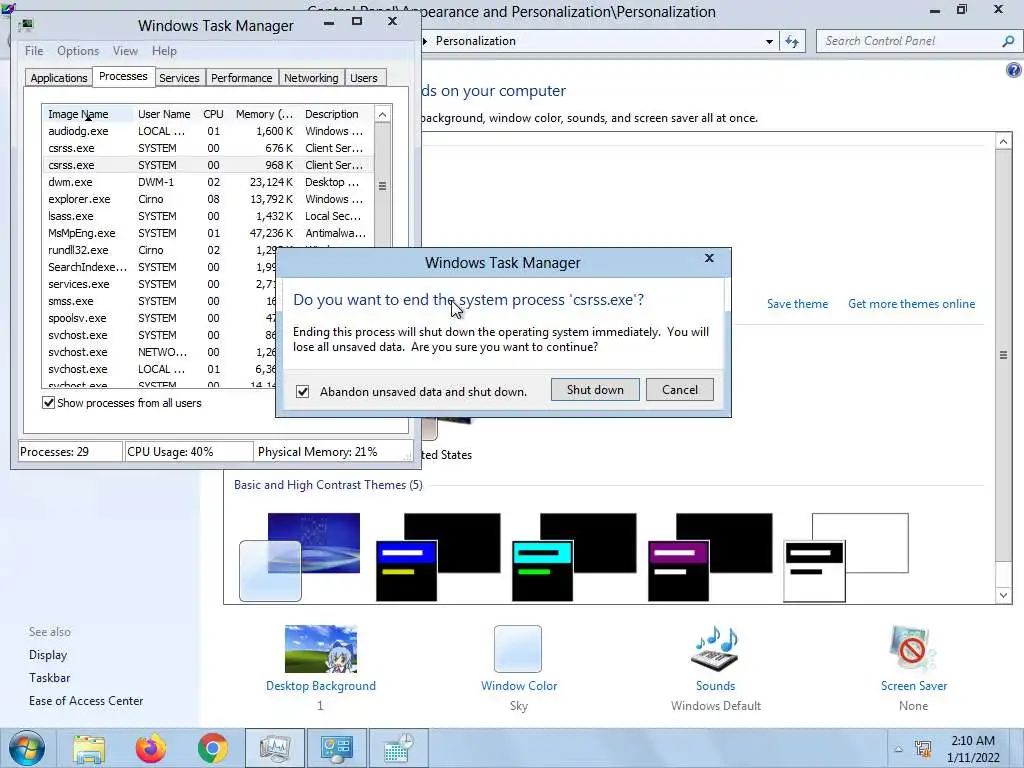
Task: Open the clock showing 2:10 AM
Action: click(x=973, y=748)
